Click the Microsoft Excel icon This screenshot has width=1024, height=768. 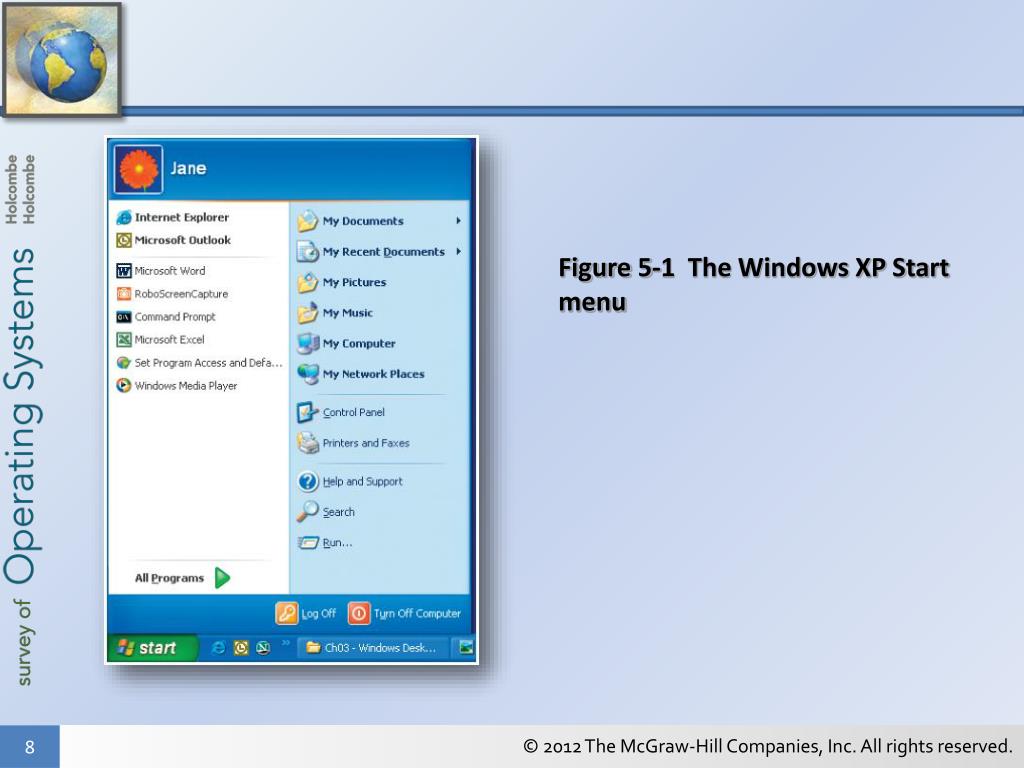(123, 340)
